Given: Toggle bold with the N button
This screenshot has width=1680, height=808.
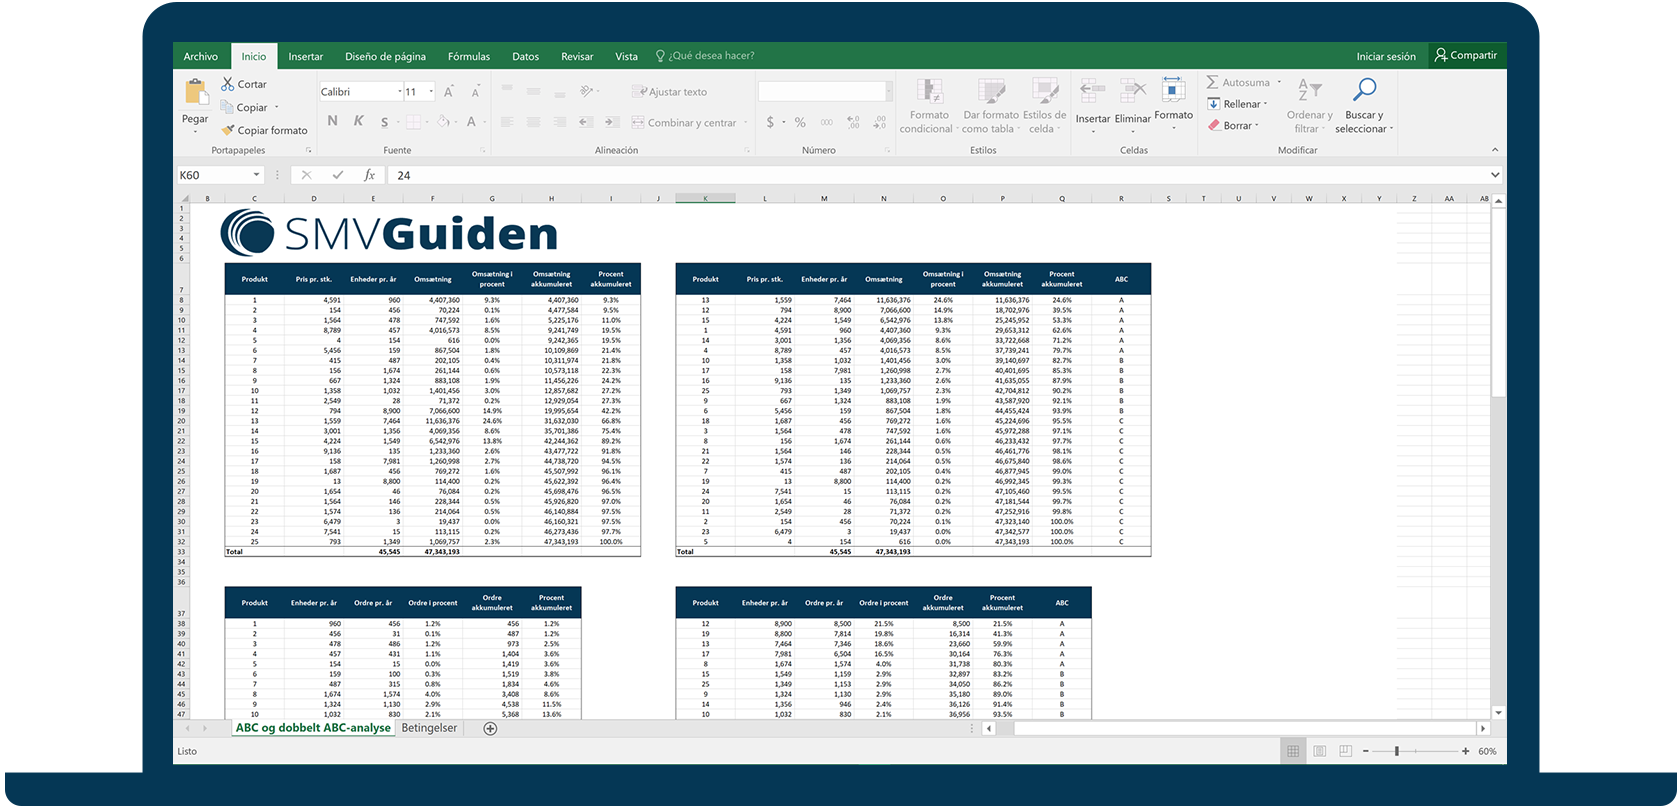Looking at the screenshot, I should pyautogui.click(x=332, y=122).
